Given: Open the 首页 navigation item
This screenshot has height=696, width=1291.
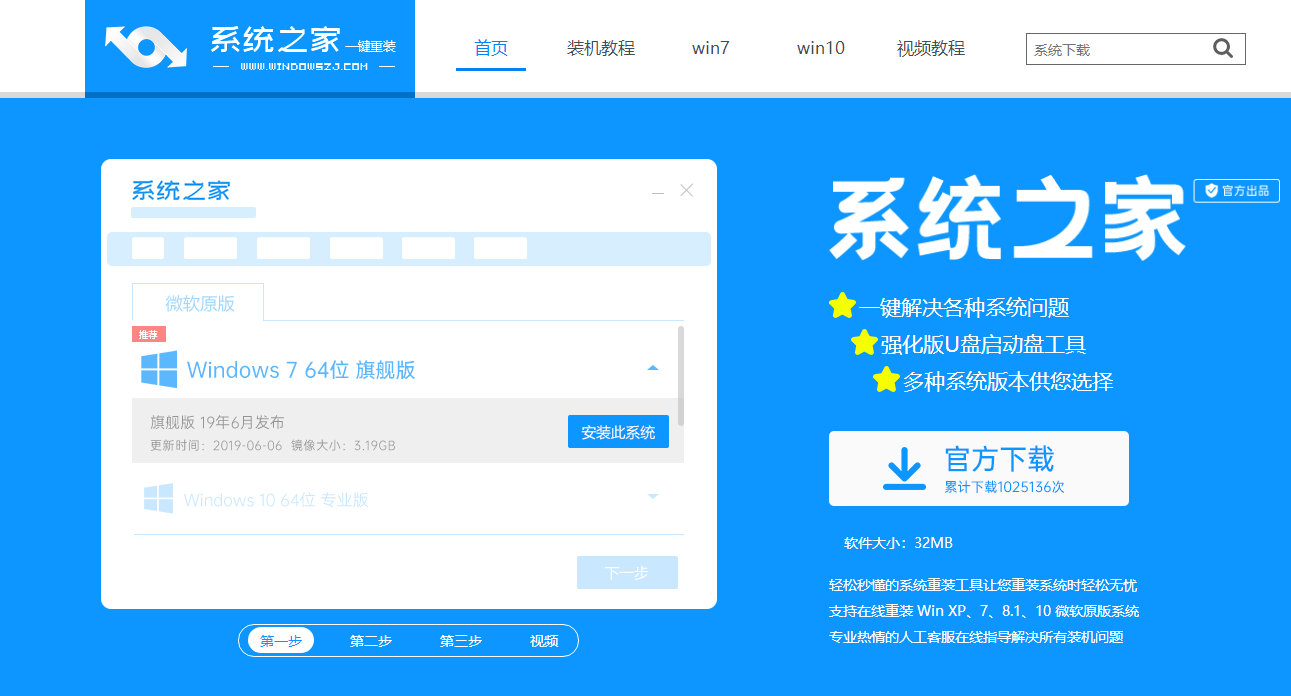Looking at the screenshot, I should [491, 48].
